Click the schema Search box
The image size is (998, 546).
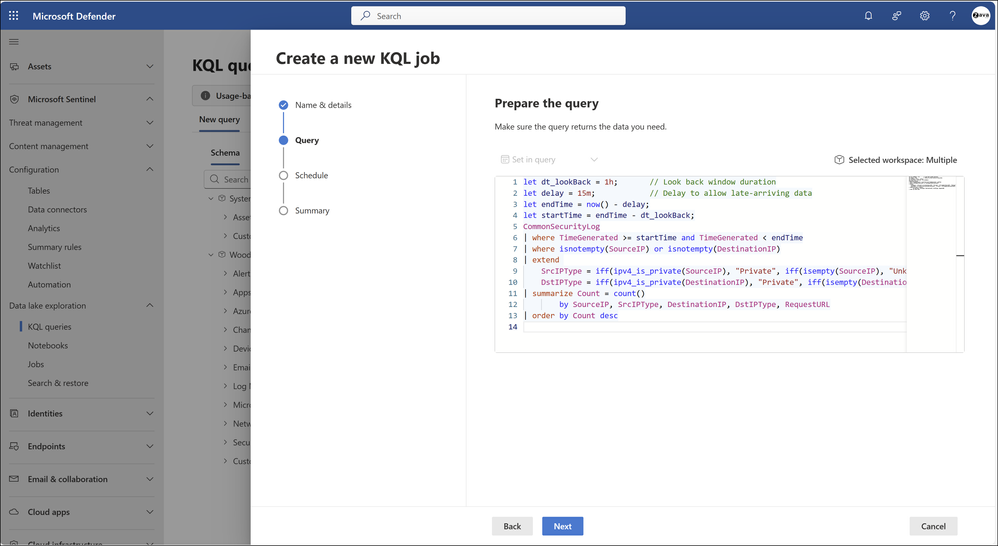229,179
